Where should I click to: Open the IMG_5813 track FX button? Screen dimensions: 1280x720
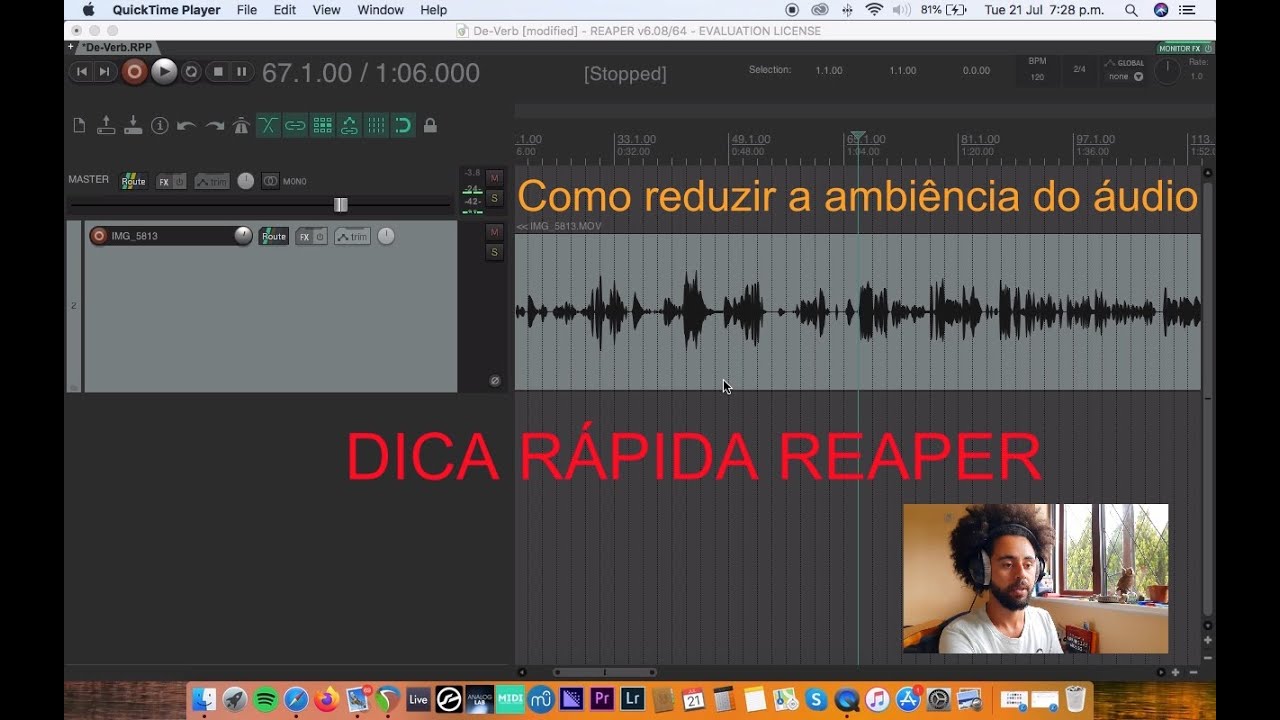[304, 236]
